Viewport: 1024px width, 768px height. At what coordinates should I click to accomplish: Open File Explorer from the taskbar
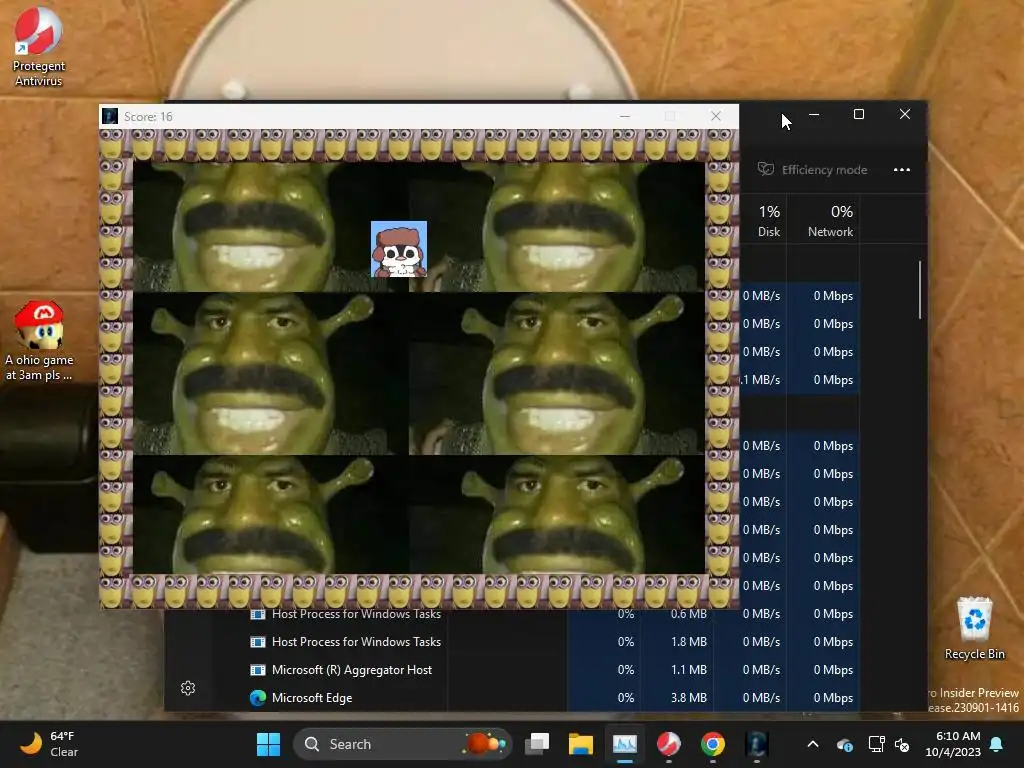click(x=581, y=744)
